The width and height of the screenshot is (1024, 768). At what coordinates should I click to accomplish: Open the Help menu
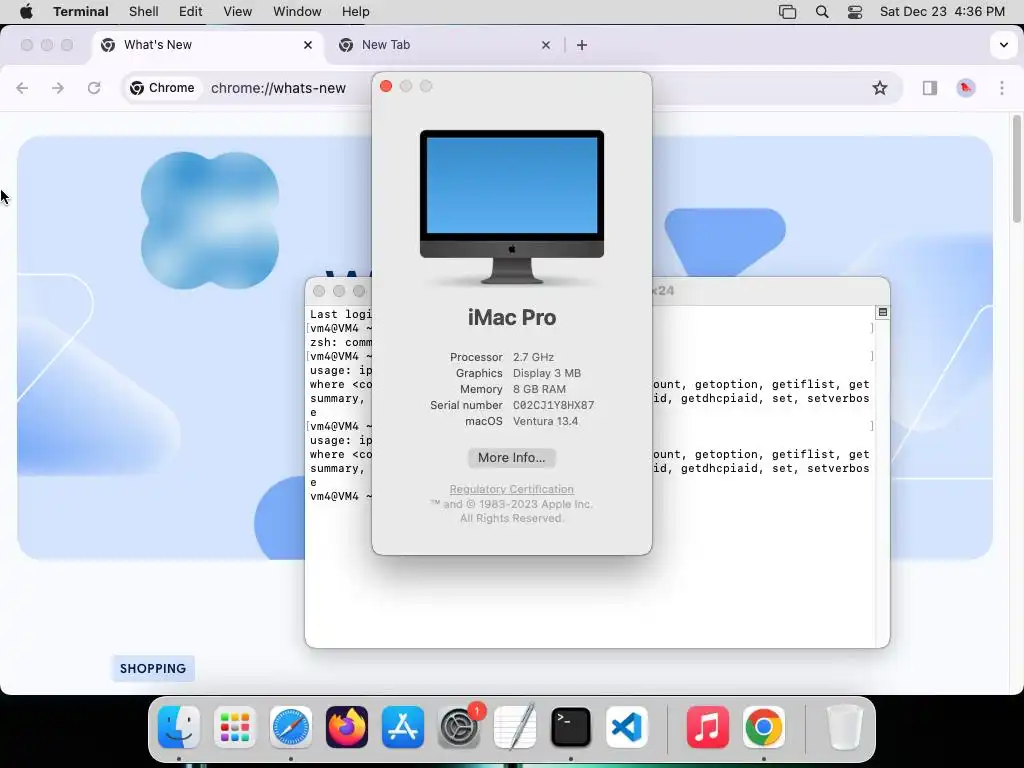[355, 12]
